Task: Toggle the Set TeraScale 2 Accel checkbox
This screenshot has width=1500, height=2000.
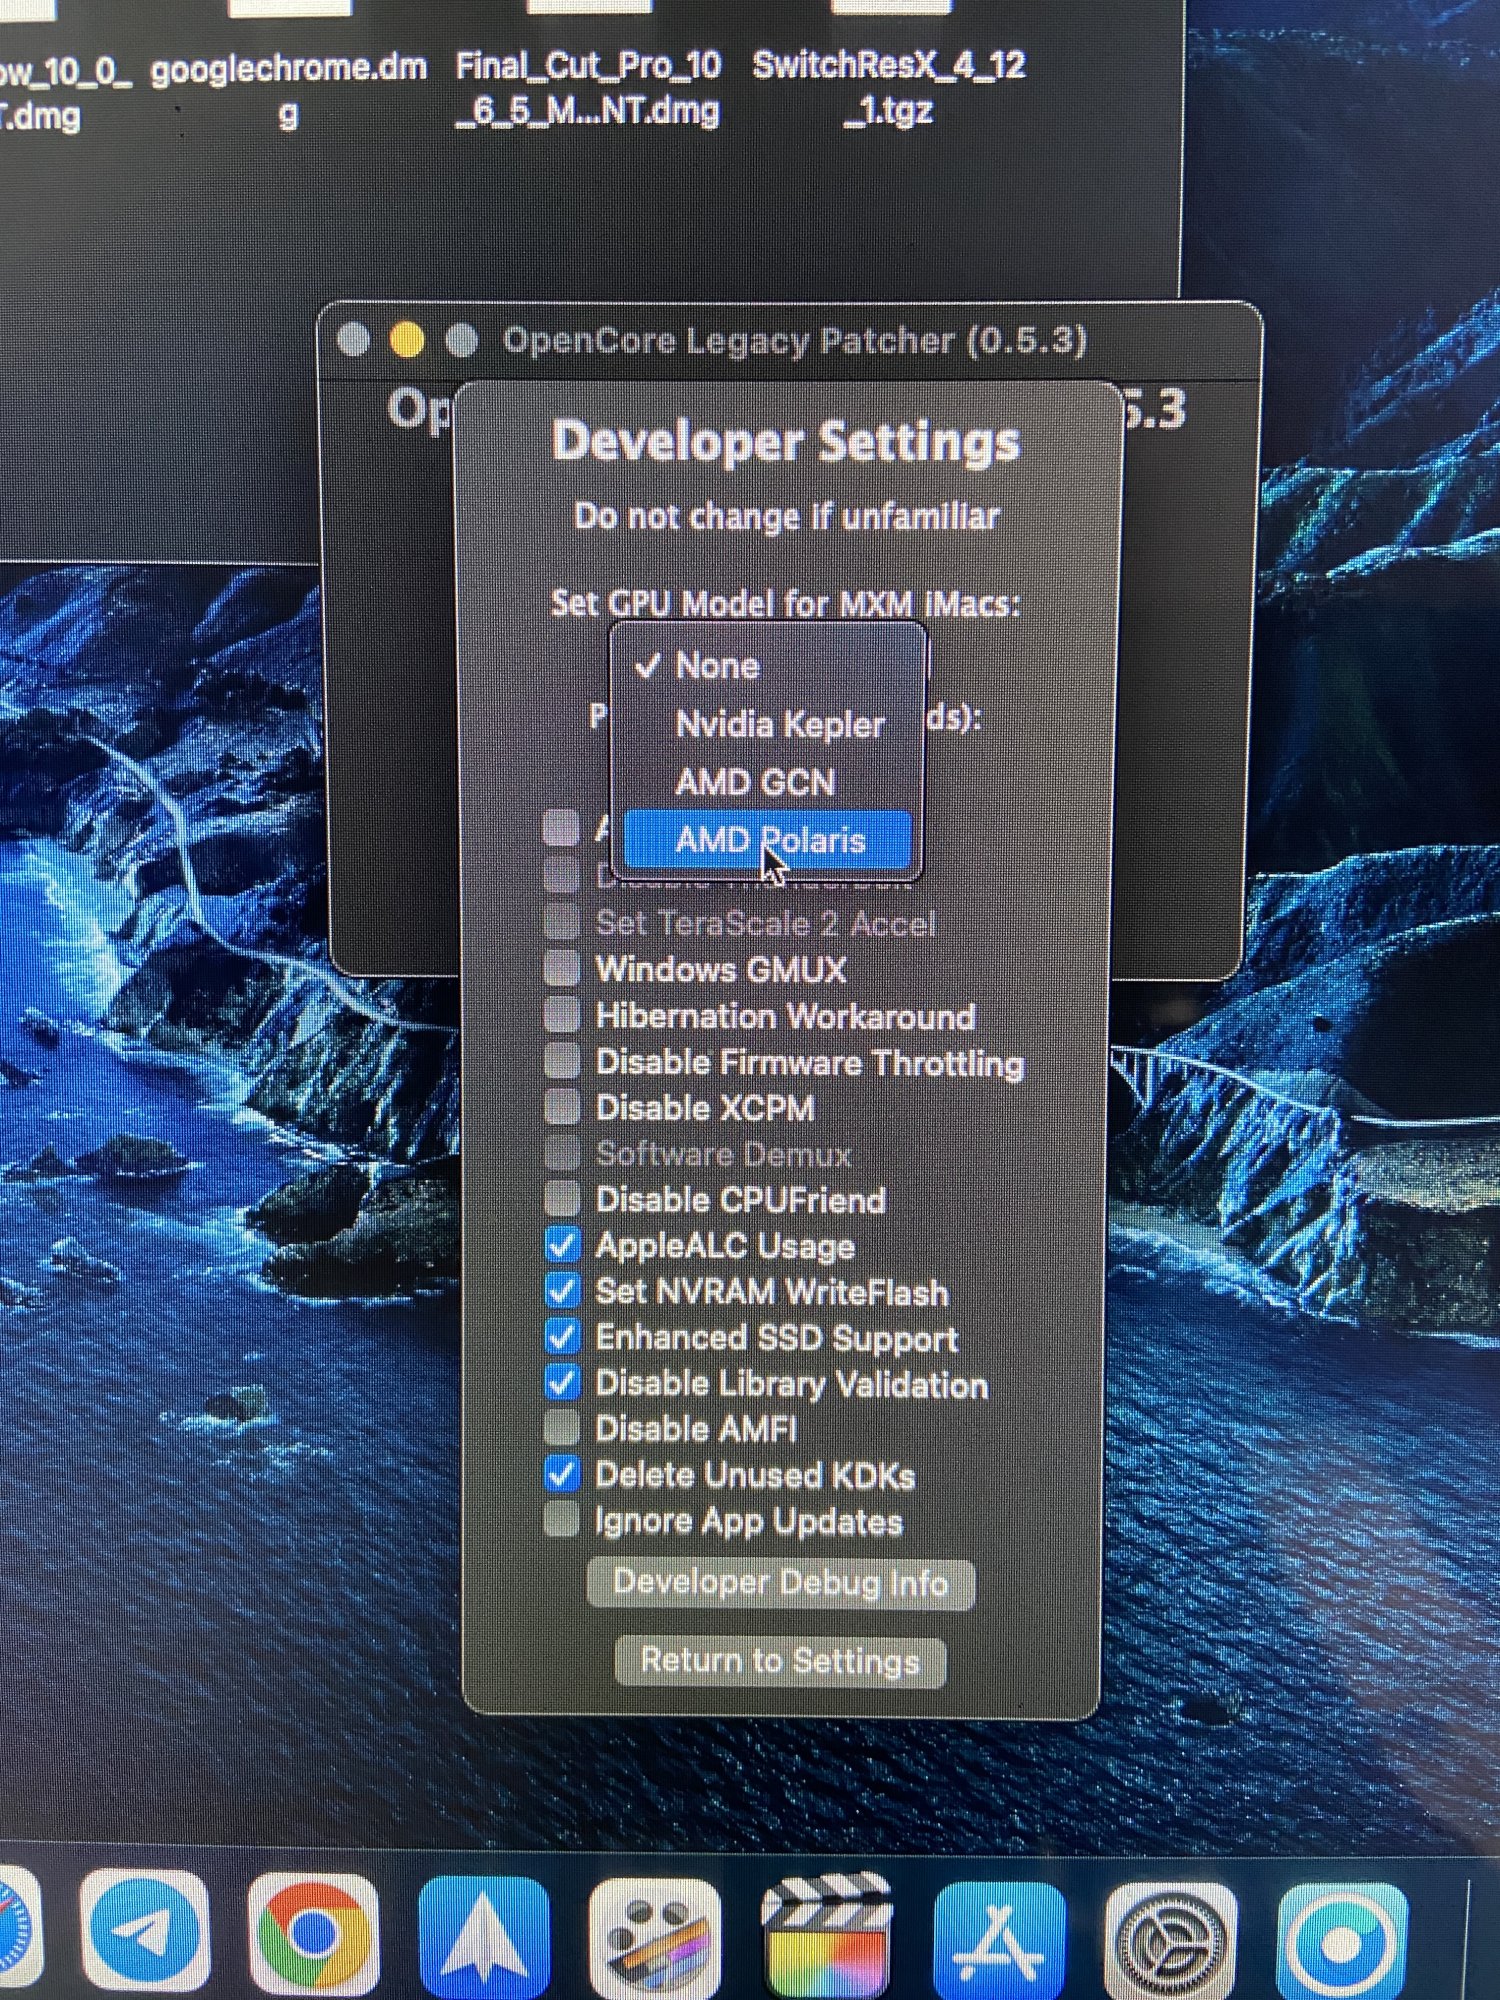Action: coord(562,921)
